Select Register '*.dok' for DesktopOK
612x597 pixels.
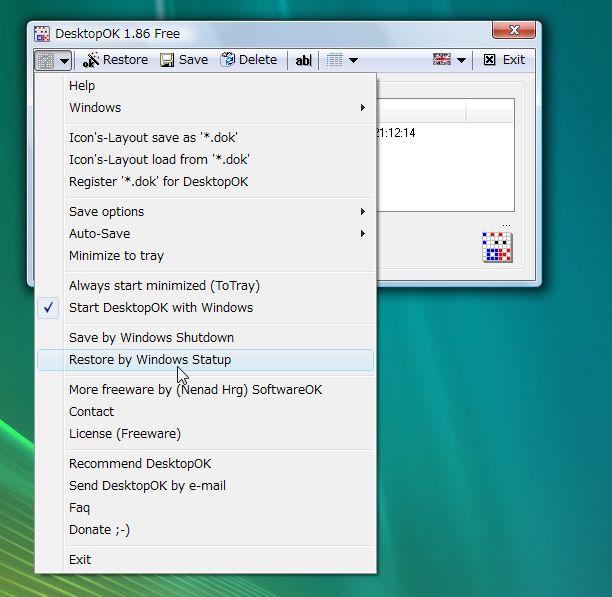[x=205, y=182]
